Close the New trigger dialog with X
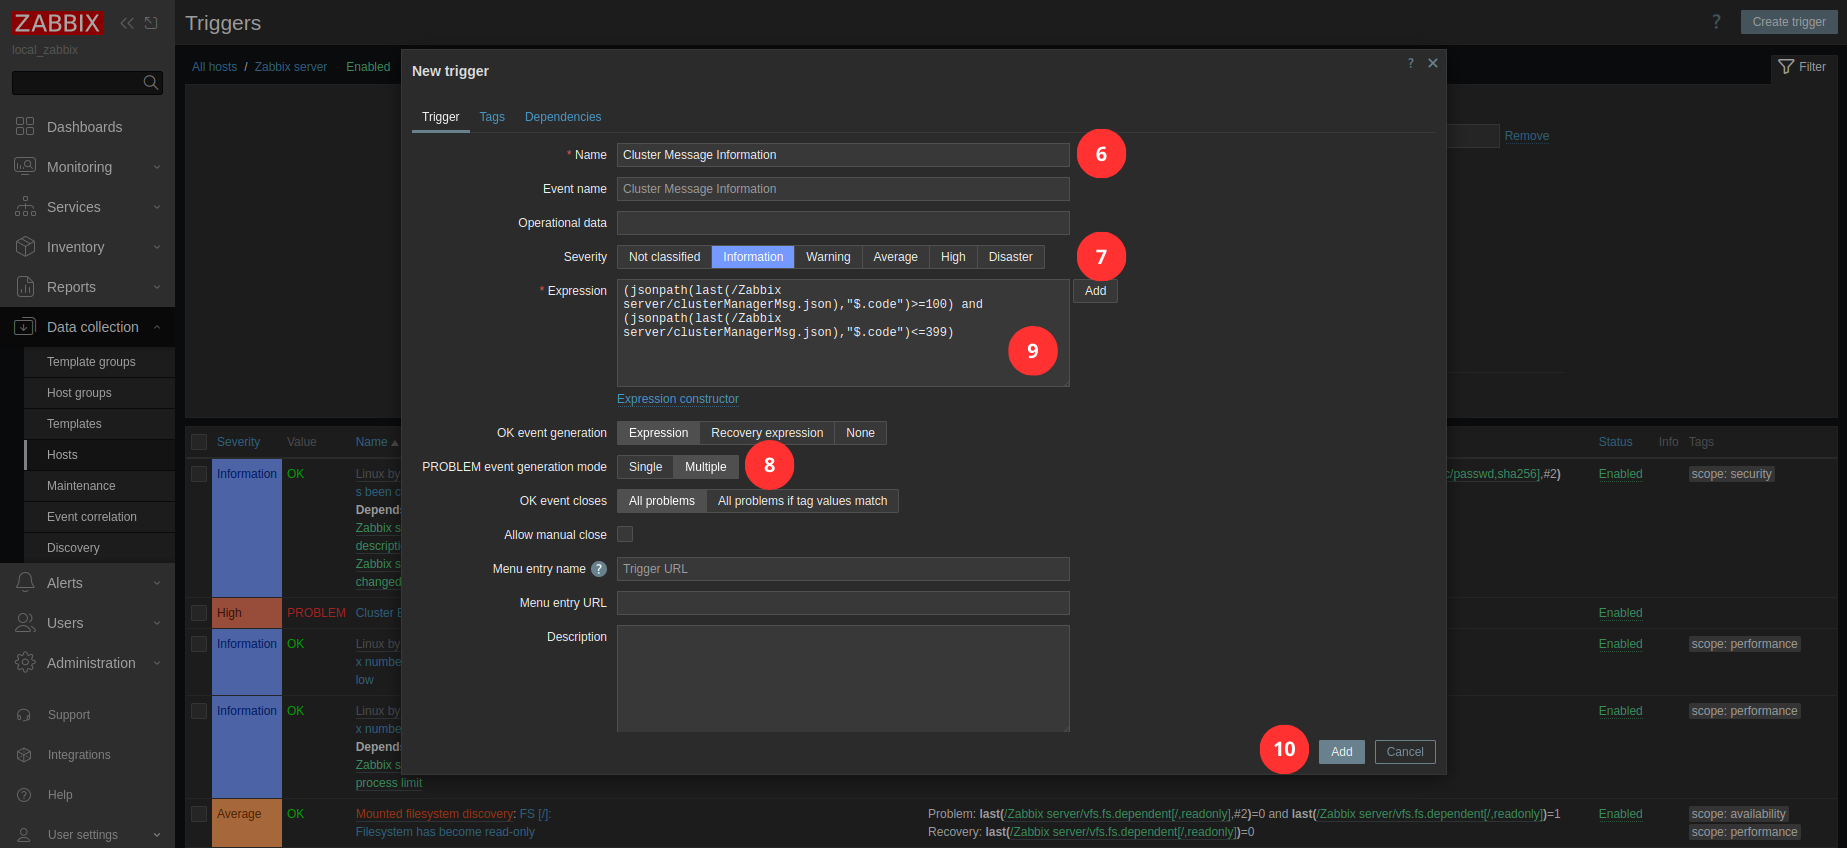 [x=1433, y=63]
